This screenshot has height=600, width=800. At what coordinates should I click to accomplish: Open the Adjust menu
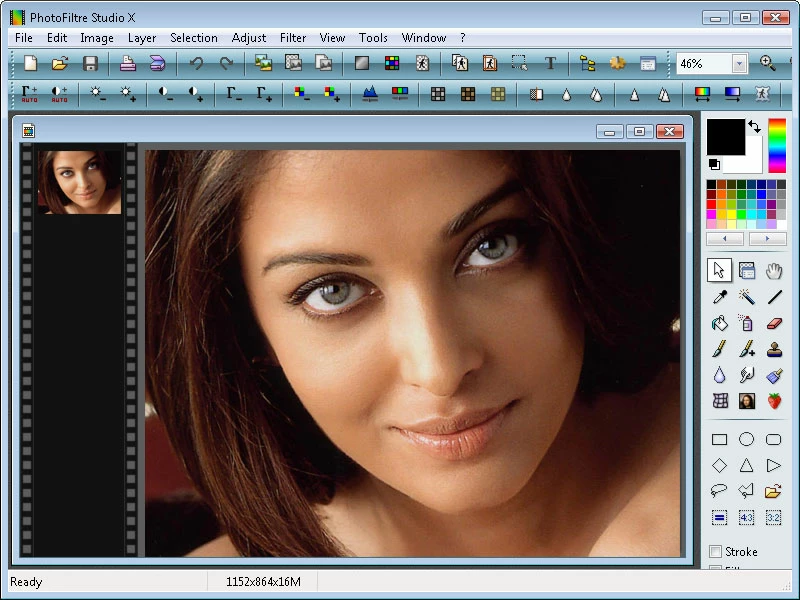[x=248, y=38]
